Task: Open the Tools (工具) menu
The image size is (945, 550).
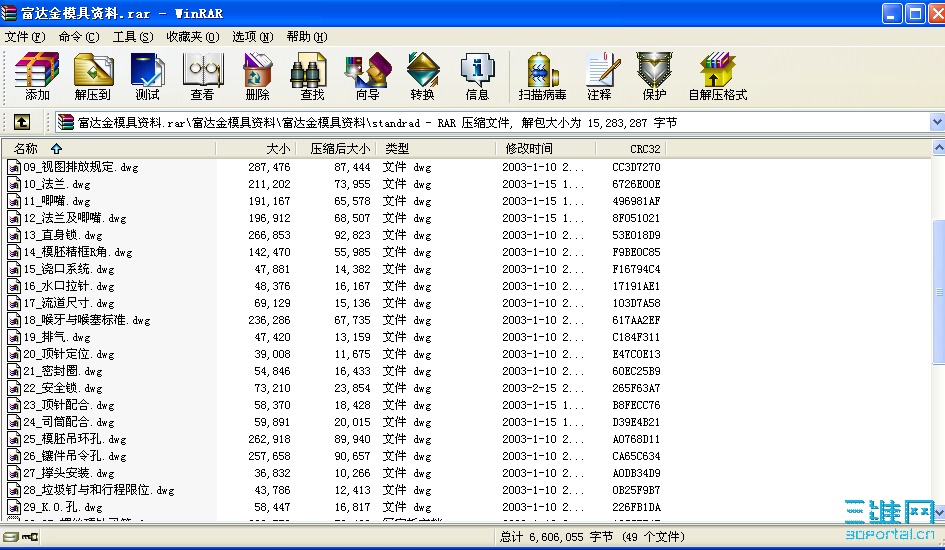Action: point(133,37)
